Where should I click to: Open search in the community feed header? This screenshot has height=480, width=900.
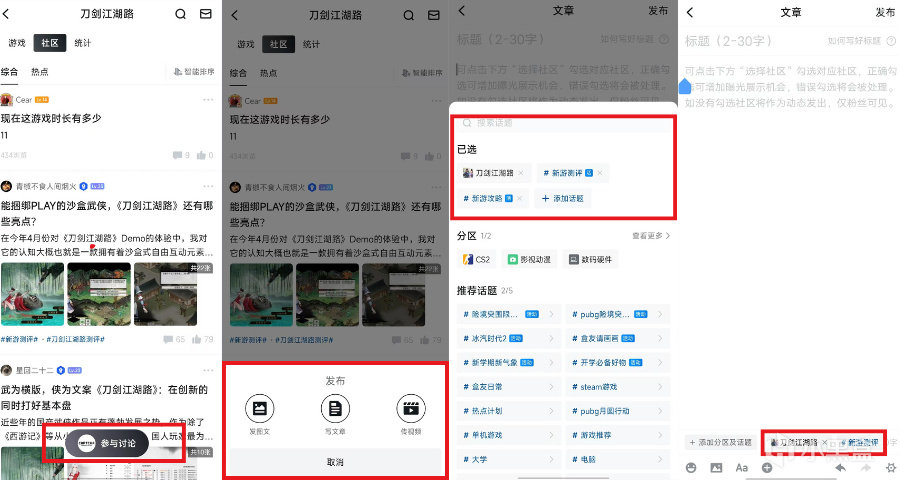pyautogui.click(x=180, y=14)
